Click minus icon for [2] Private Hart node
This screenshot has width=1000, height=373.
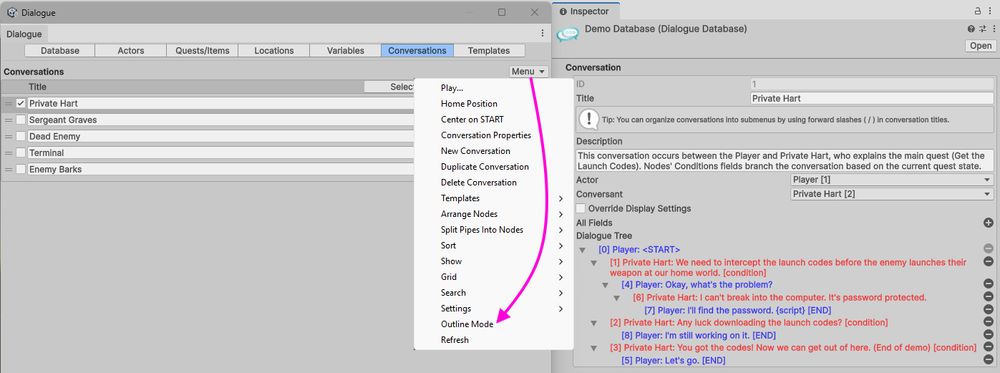(x=989, y=323)
